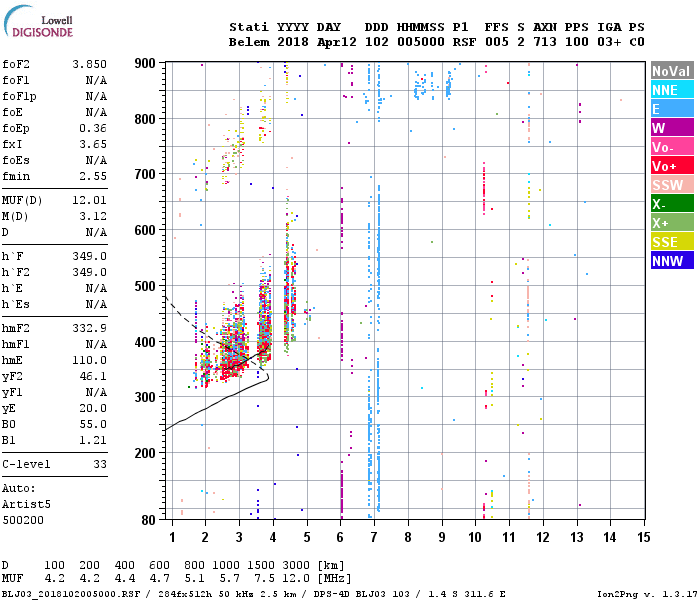Click the fxI value 3.65
The image size is (700, 600).
tap(93, 144)
